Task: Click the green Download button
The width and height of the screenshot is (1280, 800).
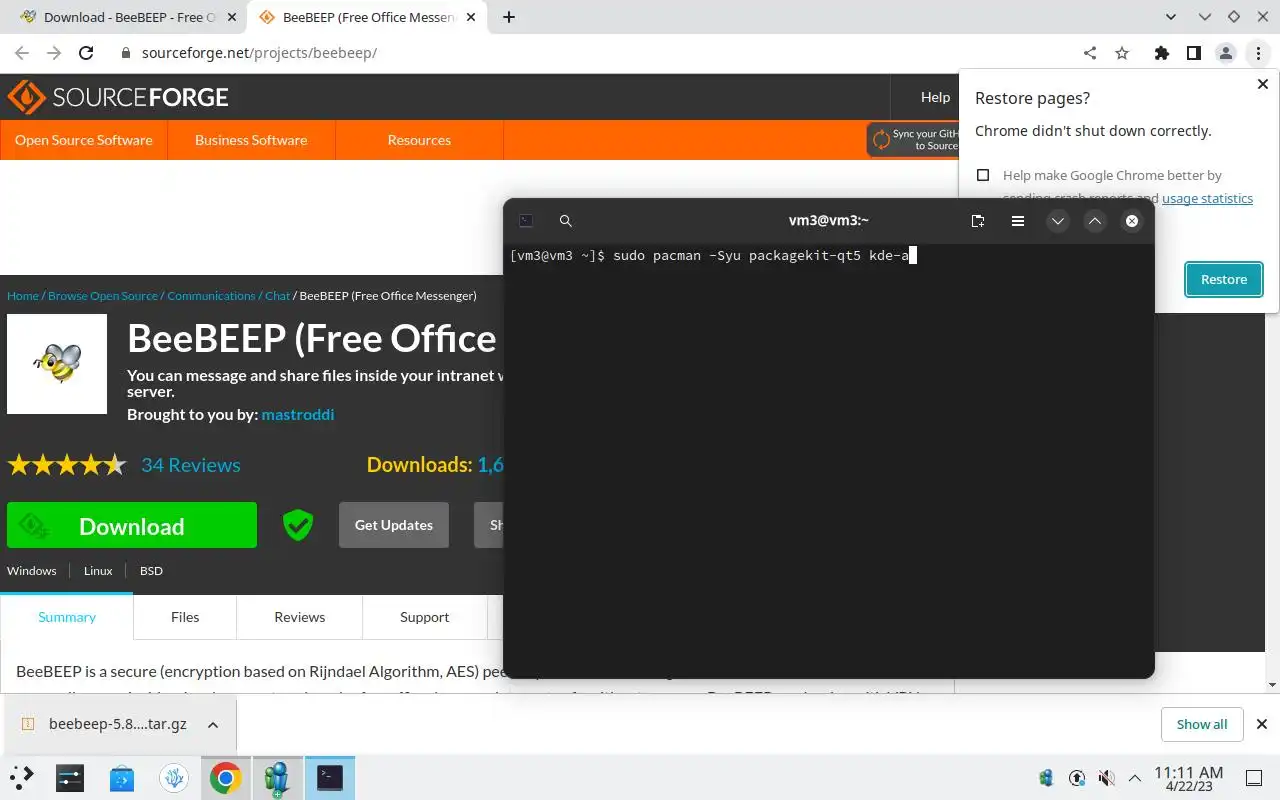Action: pos(132,525)
